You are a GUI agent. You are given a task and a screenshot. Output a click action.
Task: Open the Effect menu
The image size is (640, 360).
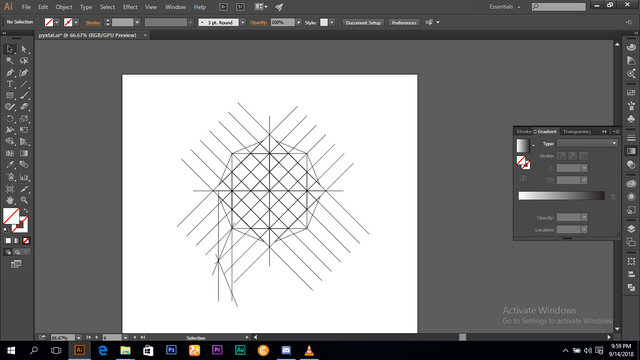pyautogui.click(x=130, y=7)
